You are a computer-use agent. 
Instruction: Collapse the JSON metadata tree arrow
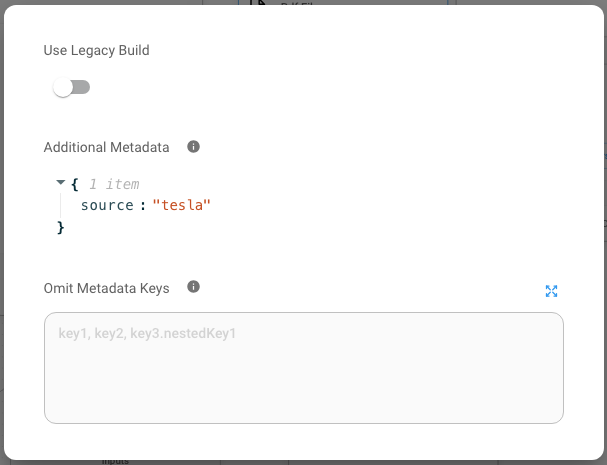pyautogui.click(x=61, y=183)
